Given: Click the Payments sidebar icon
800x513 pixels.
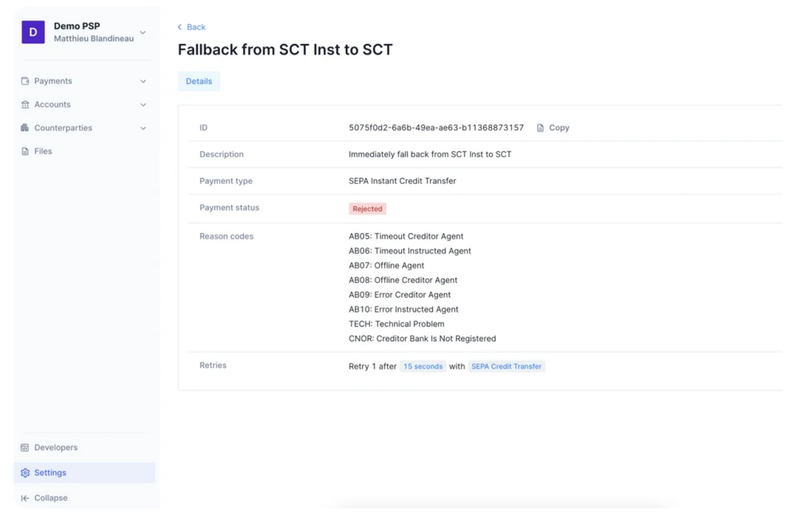Looking at the screenshot, I should click(x=25, y=81).
